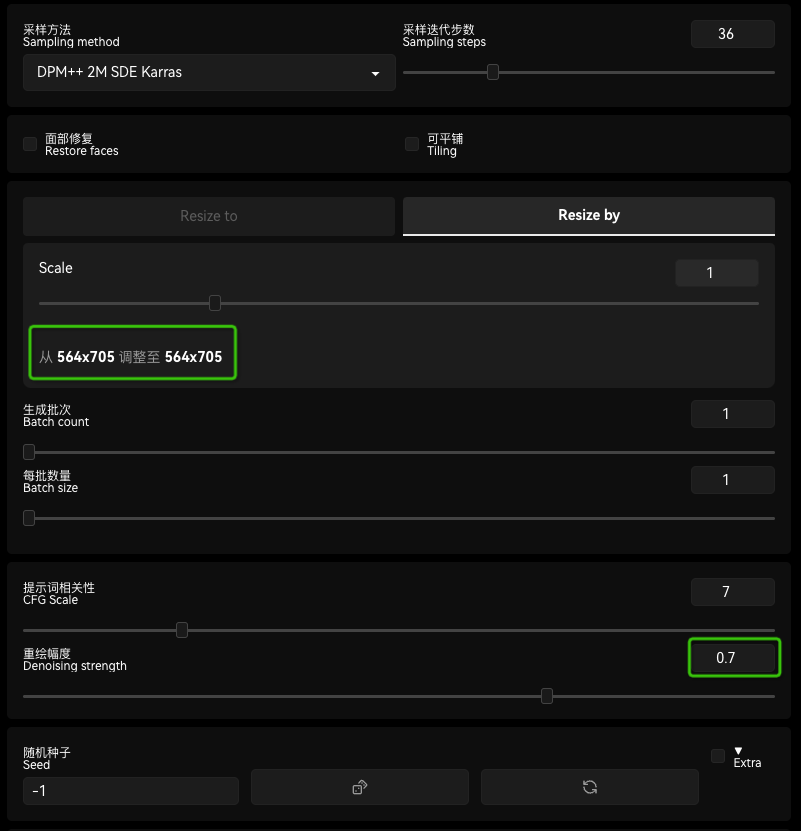Image resolution: width=801 pixels, height=831 pixels.
Task: Click the dice icon to randomize seed
Action: coord(359,787)
